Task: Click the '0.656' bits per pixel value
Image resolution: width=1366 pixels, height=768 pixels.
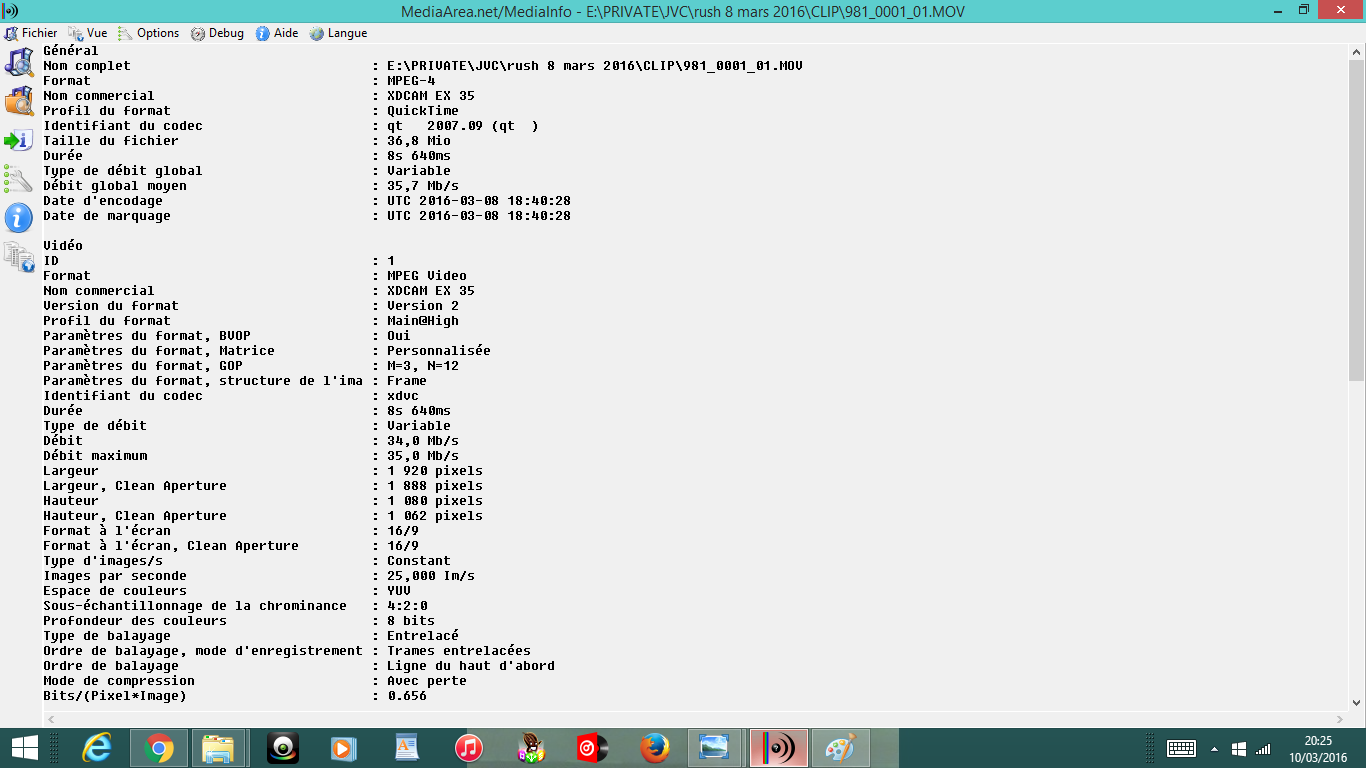Action: point(407,696)
